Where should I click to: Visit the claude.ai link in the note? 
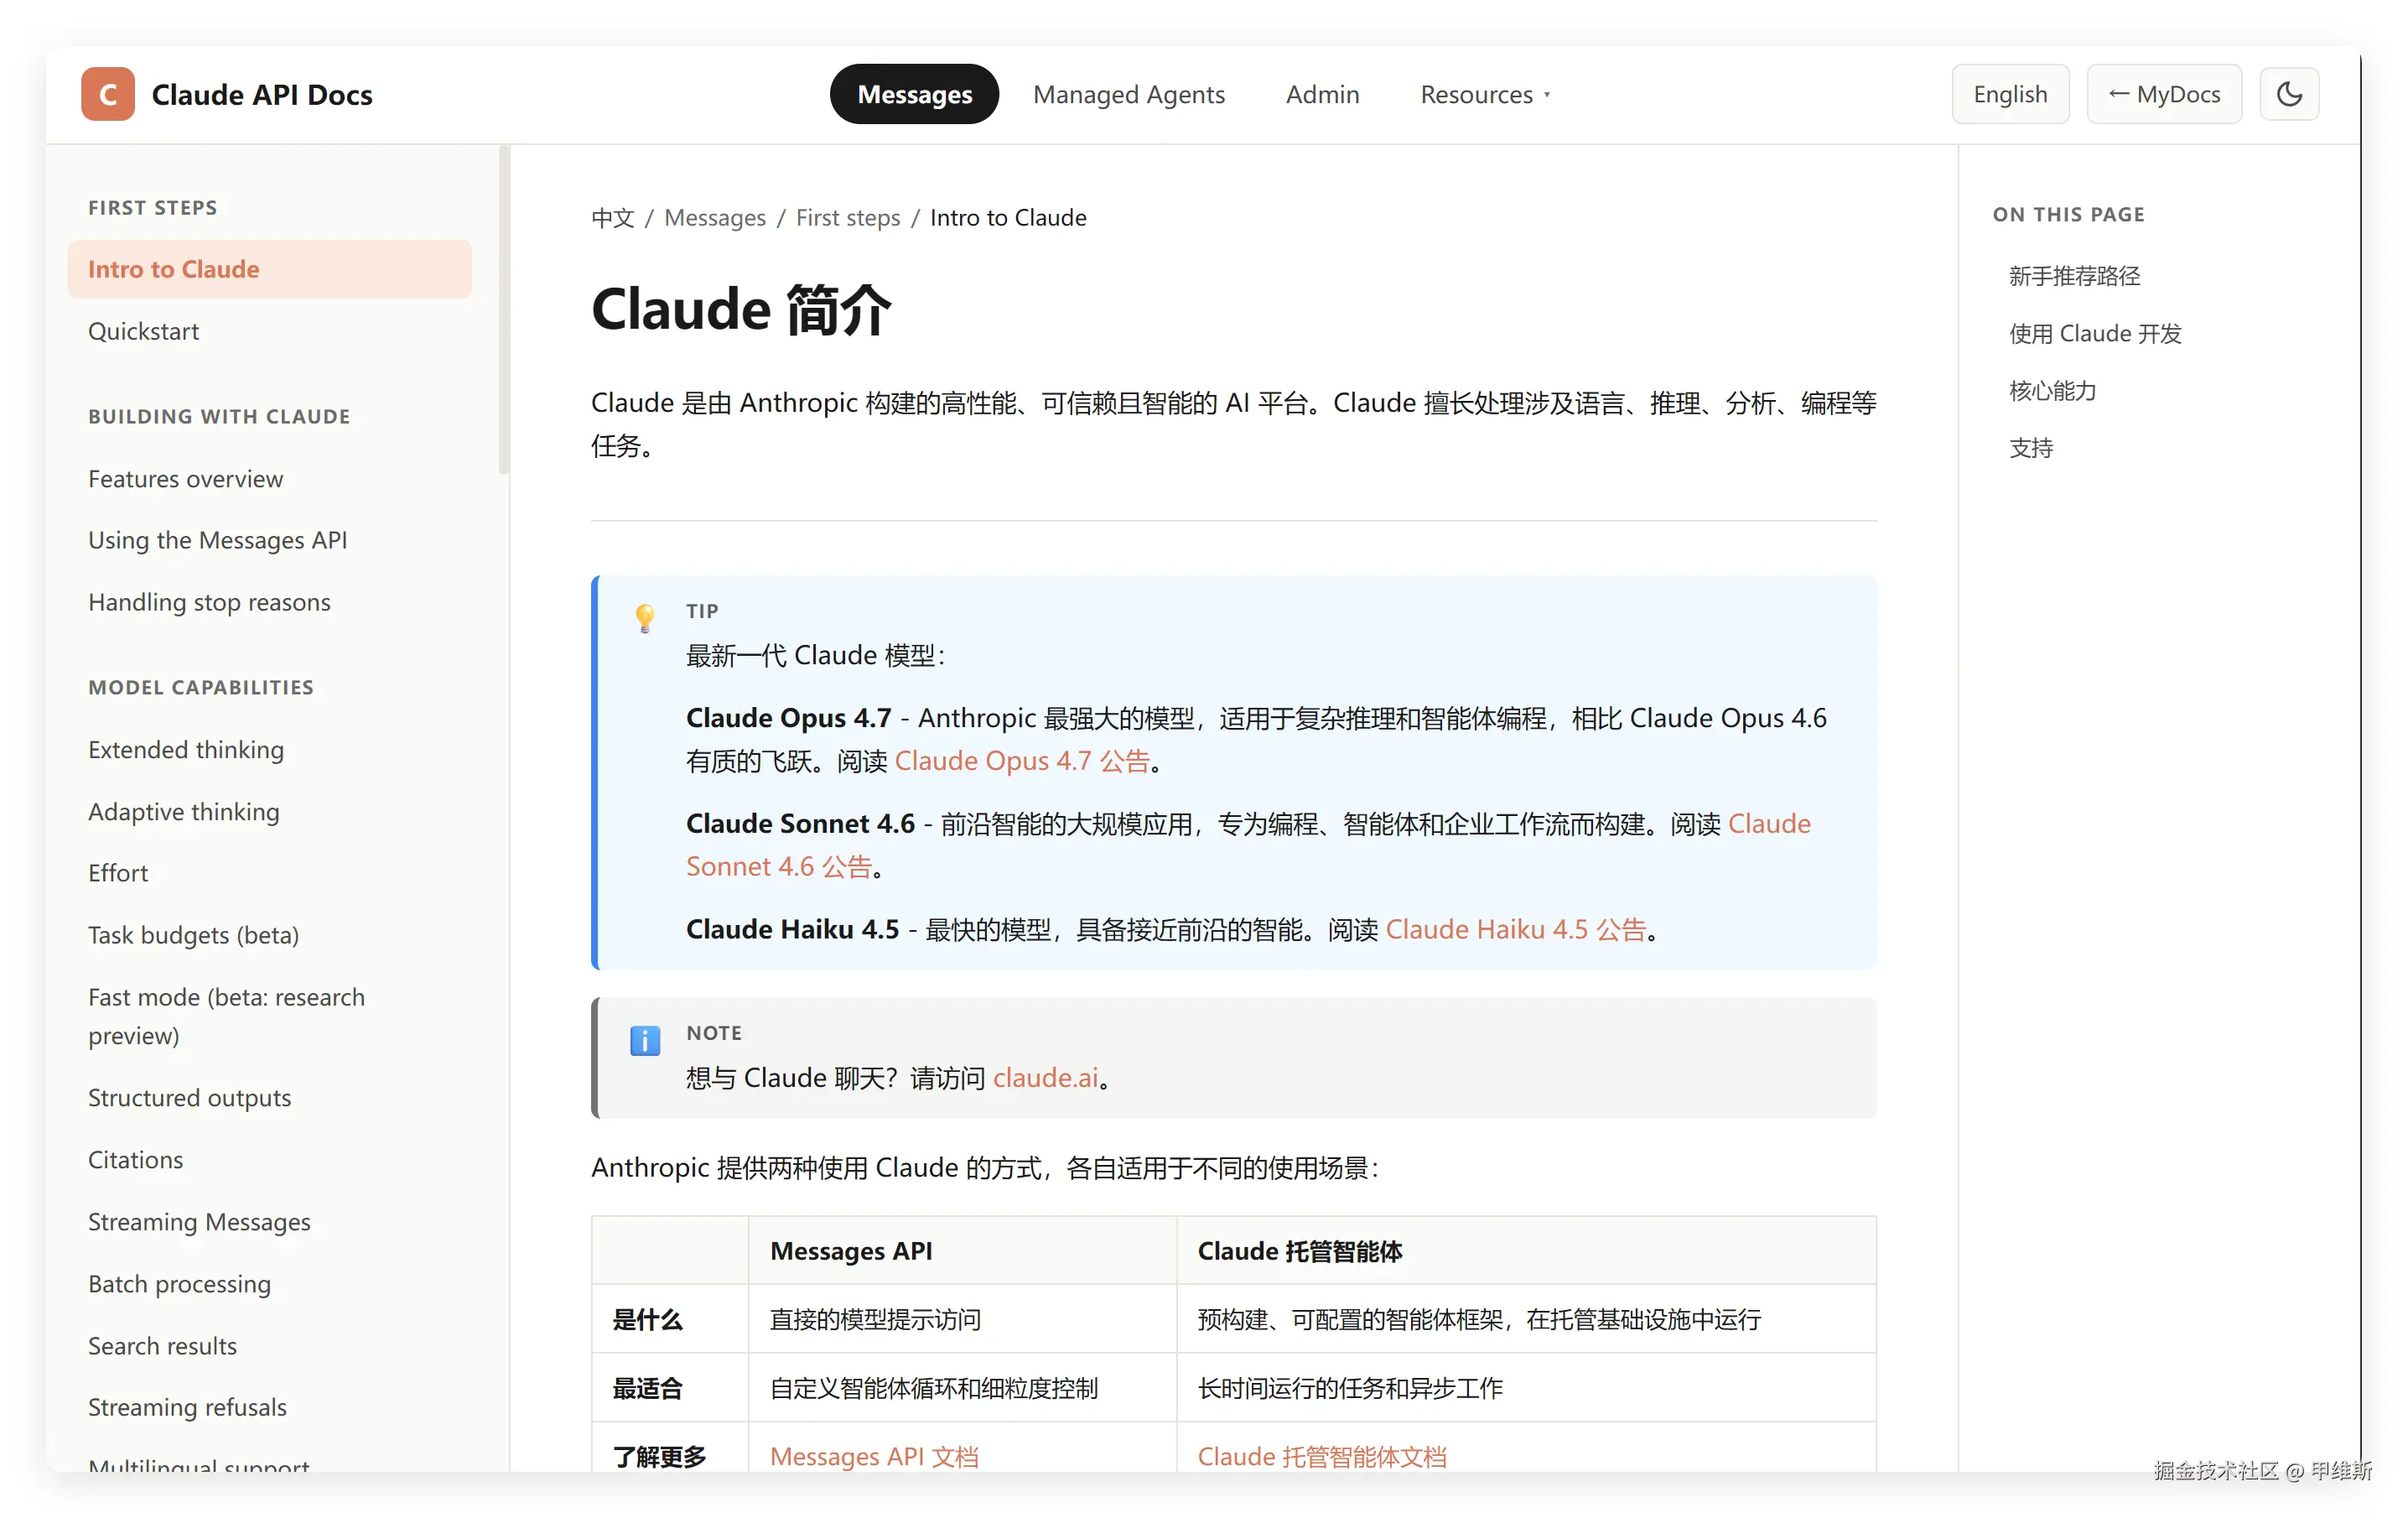click(1045, 1078)
